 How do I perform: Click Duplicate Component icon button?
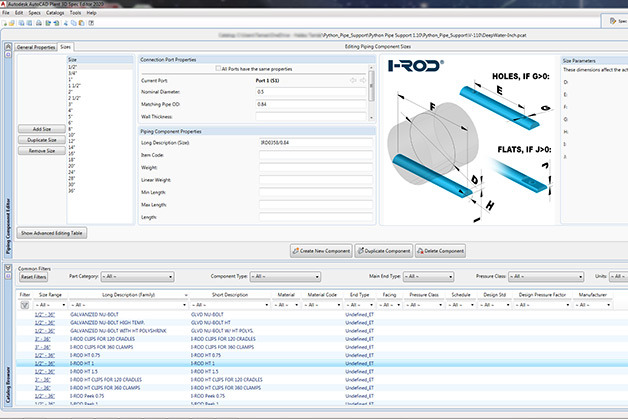point(362,250)
